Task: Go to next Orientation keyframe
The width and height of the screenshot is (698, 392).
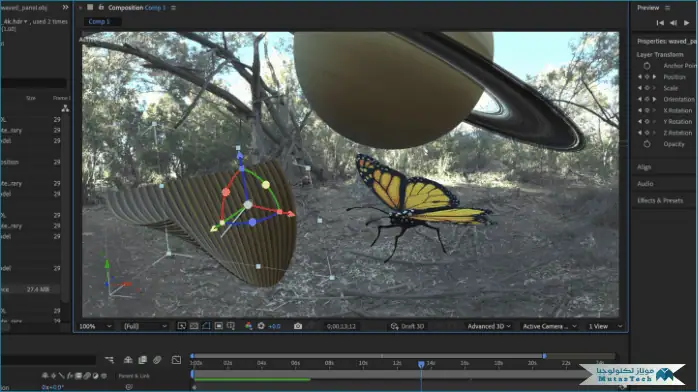Action: 654,99
